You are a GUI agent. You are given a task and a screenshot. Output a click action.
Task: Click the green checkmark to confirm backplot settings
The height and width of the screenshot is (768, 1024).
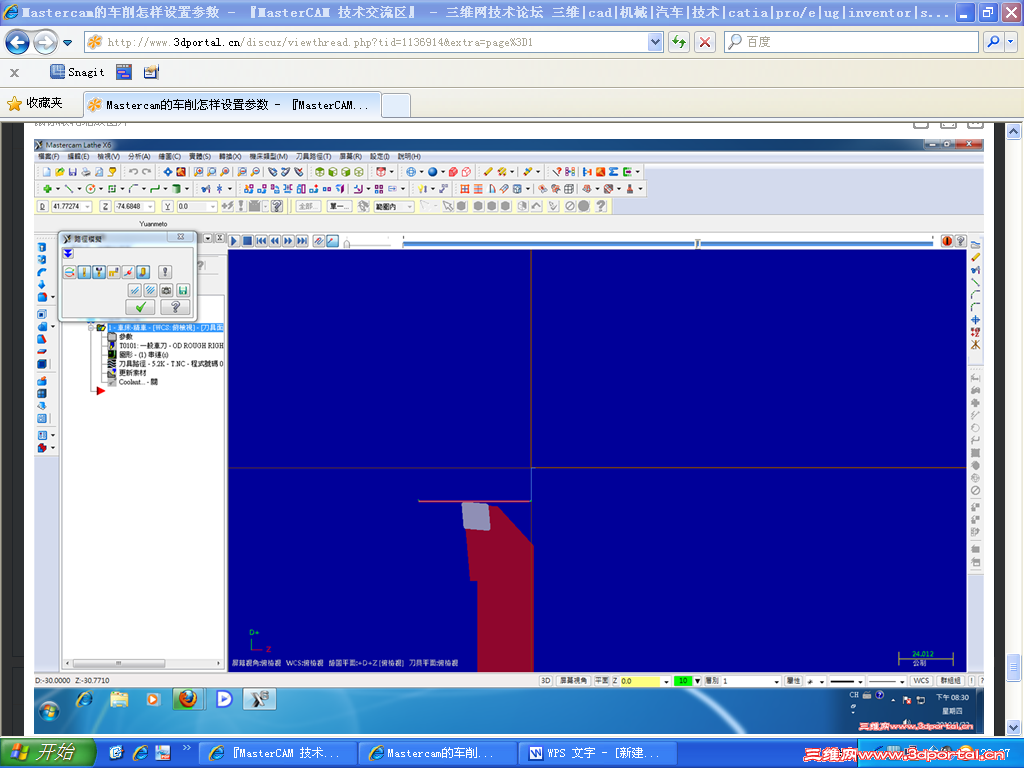pos(140,306)
